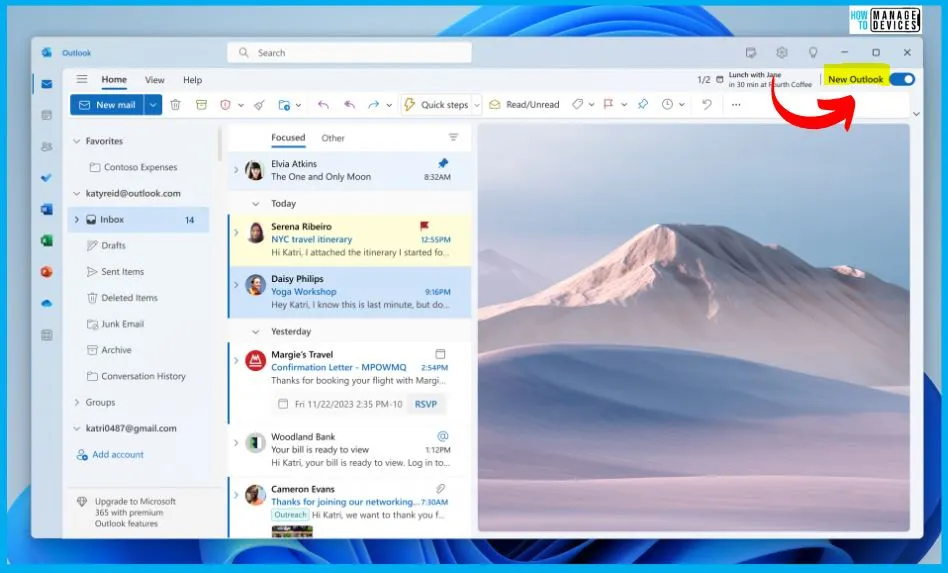The width and height of the screenshot is (948, 573).
Task: Open Daisy Philips Yoga Workshop email
Action: click(349, 291)
